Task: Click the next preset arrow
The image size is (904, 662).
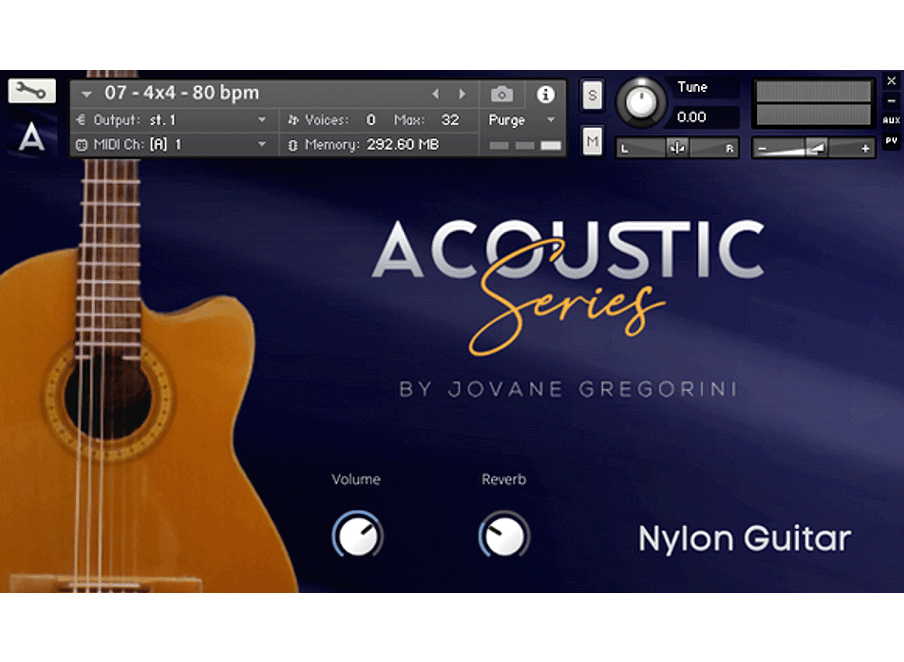Action: (x=462, y=93)
